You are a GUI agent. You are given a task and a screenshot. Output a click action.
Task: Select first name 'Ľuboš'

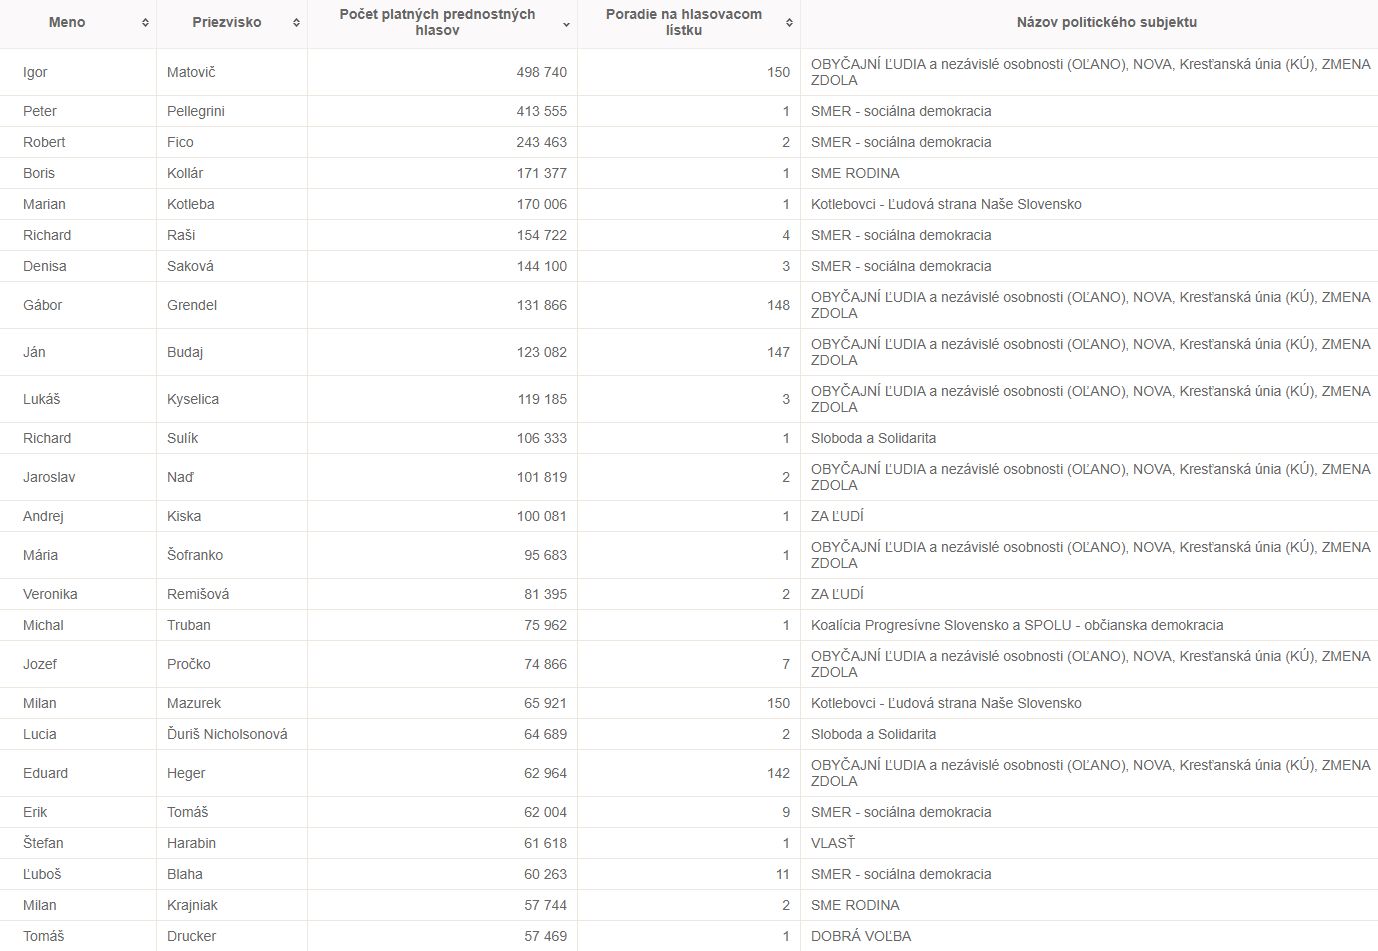42,874
